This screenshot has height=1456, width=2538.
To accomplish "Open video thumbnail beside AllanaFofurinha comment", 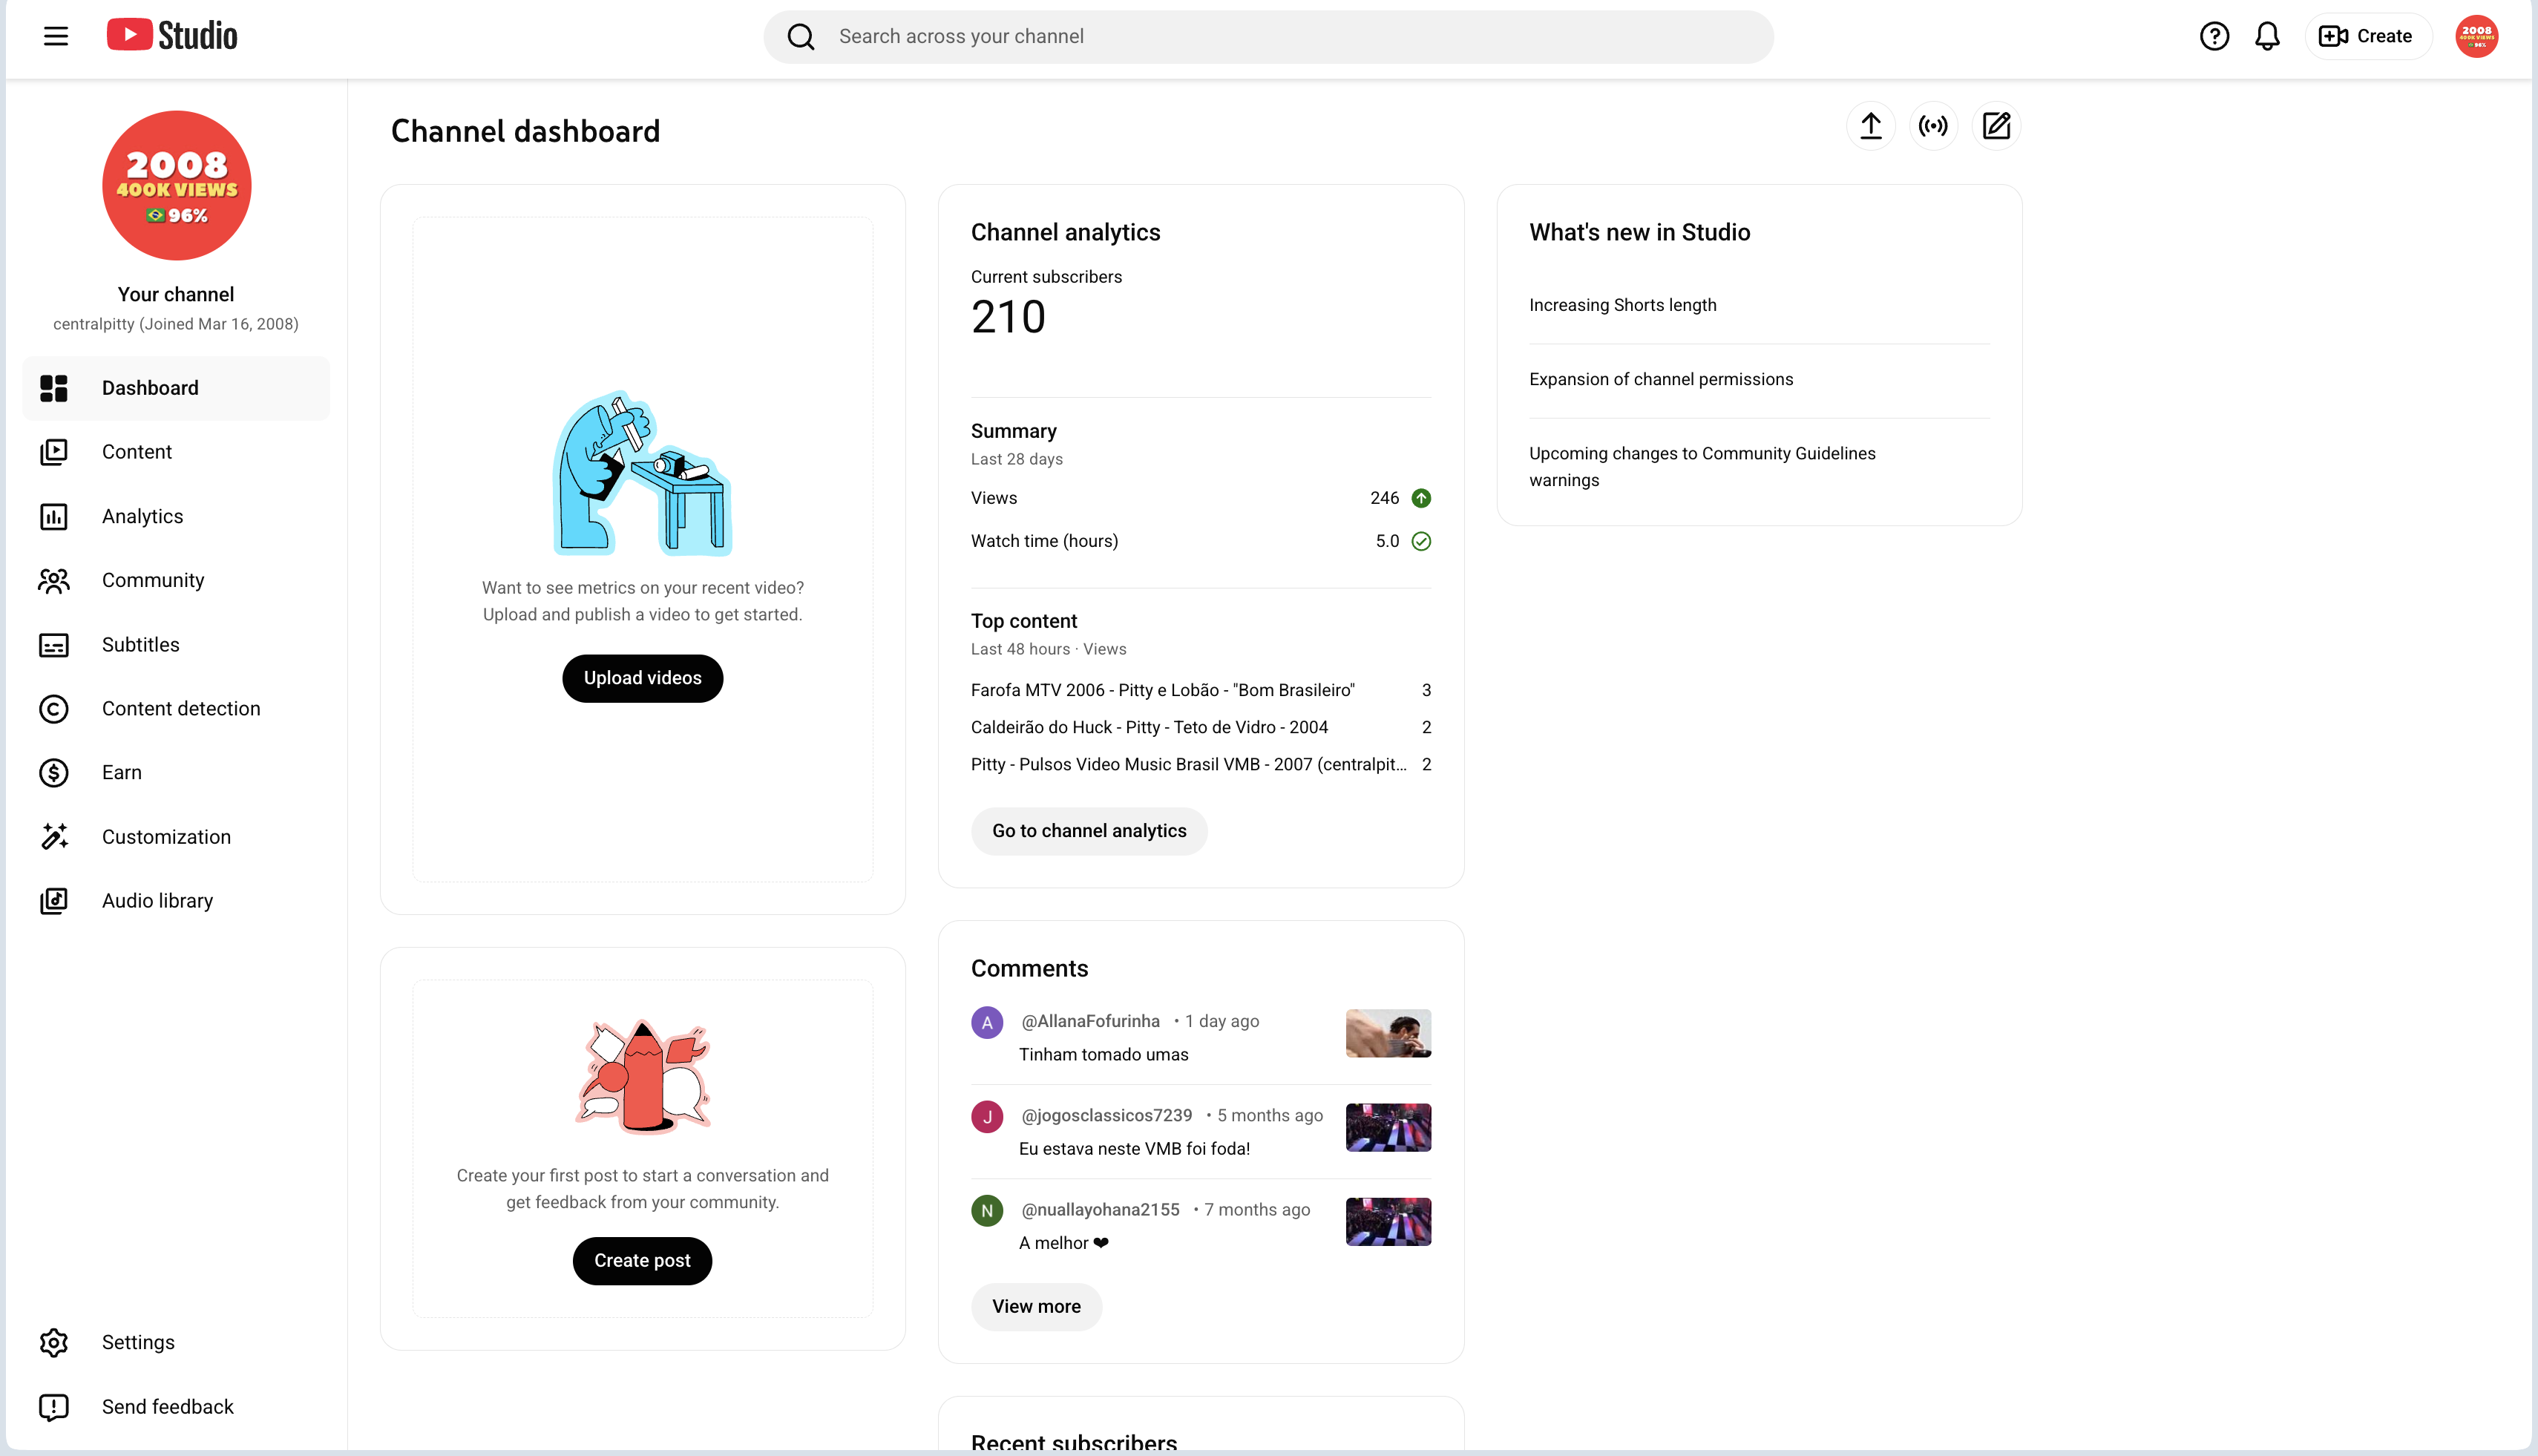I will pos(1388,1033).
